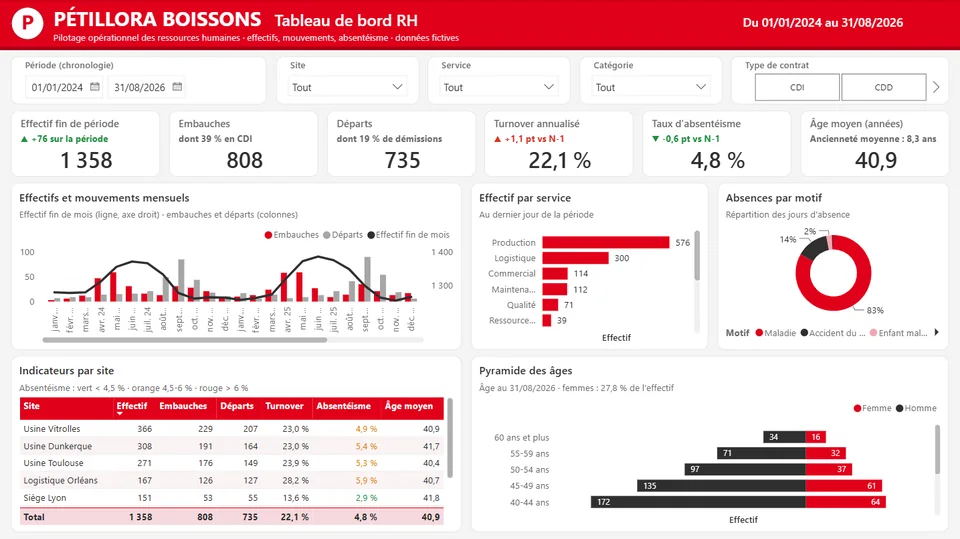Open the start date calendar picker icon

click(x=95, y=87)
